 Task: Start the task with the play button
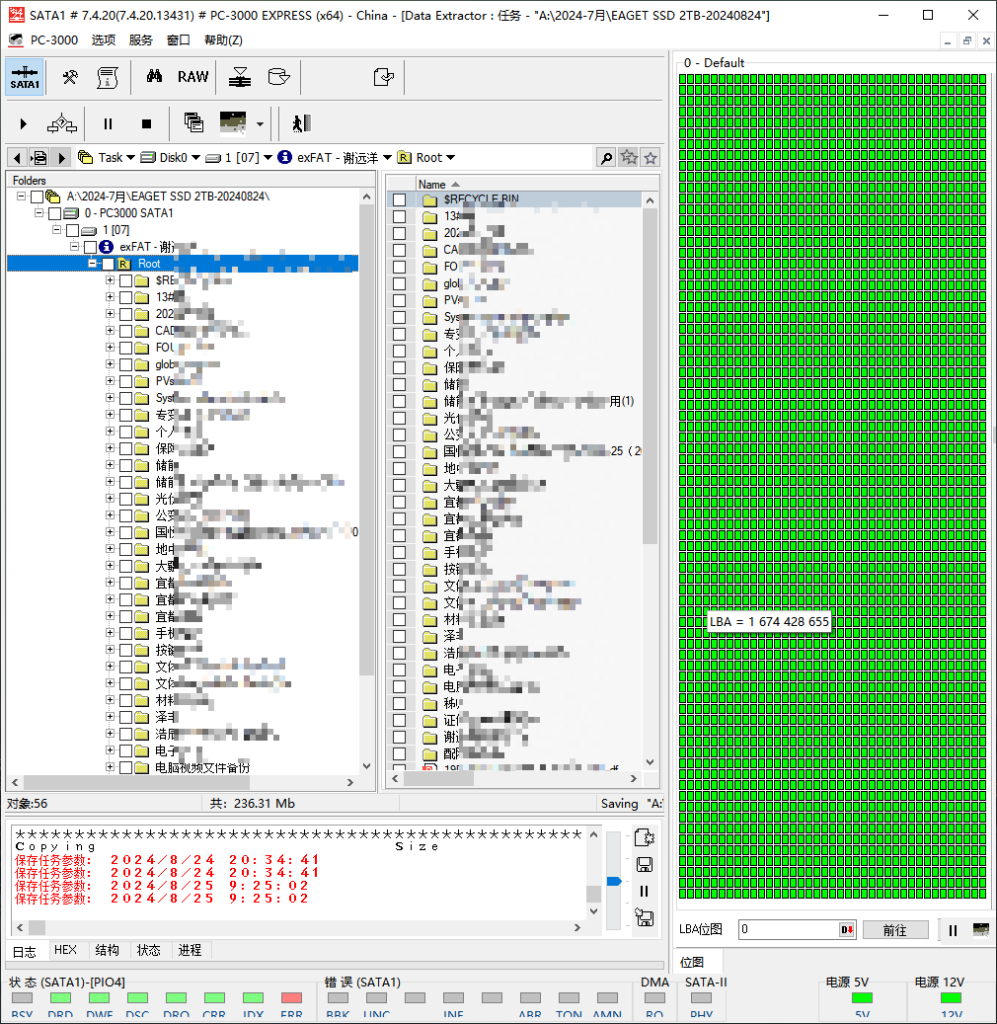24,123
